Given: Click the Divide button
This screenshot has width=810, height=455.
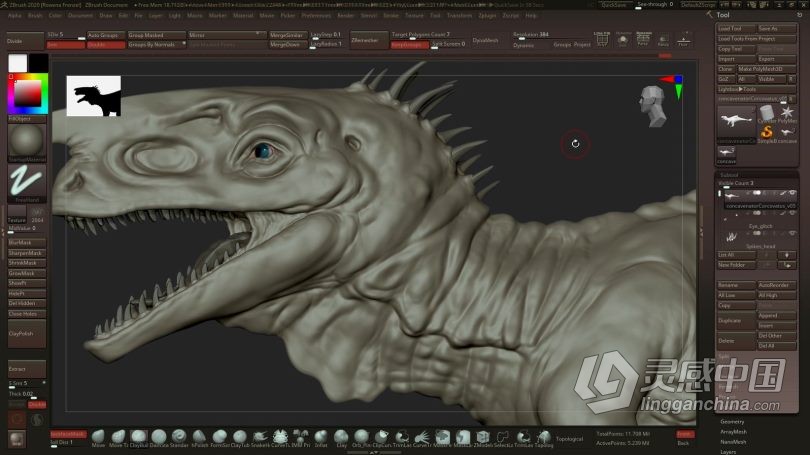Looking at the screenshot, I should click(25, 41).
